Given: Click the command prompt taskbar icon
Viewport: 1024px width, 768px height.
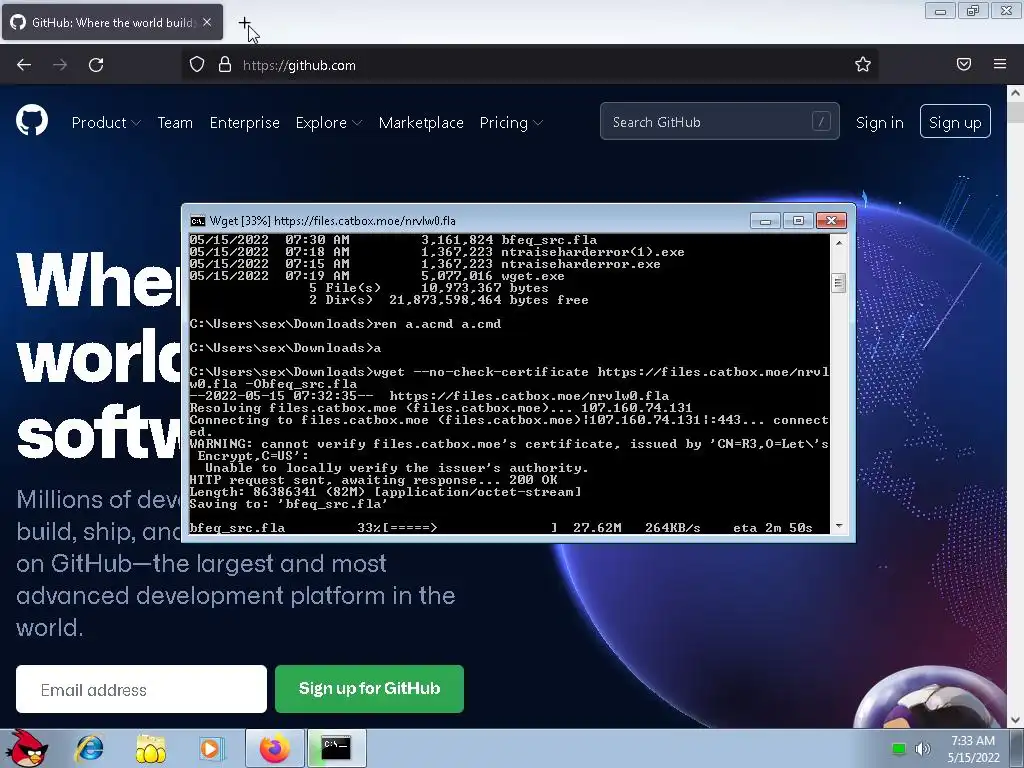Looking at the screenshot, I should 336,748.
